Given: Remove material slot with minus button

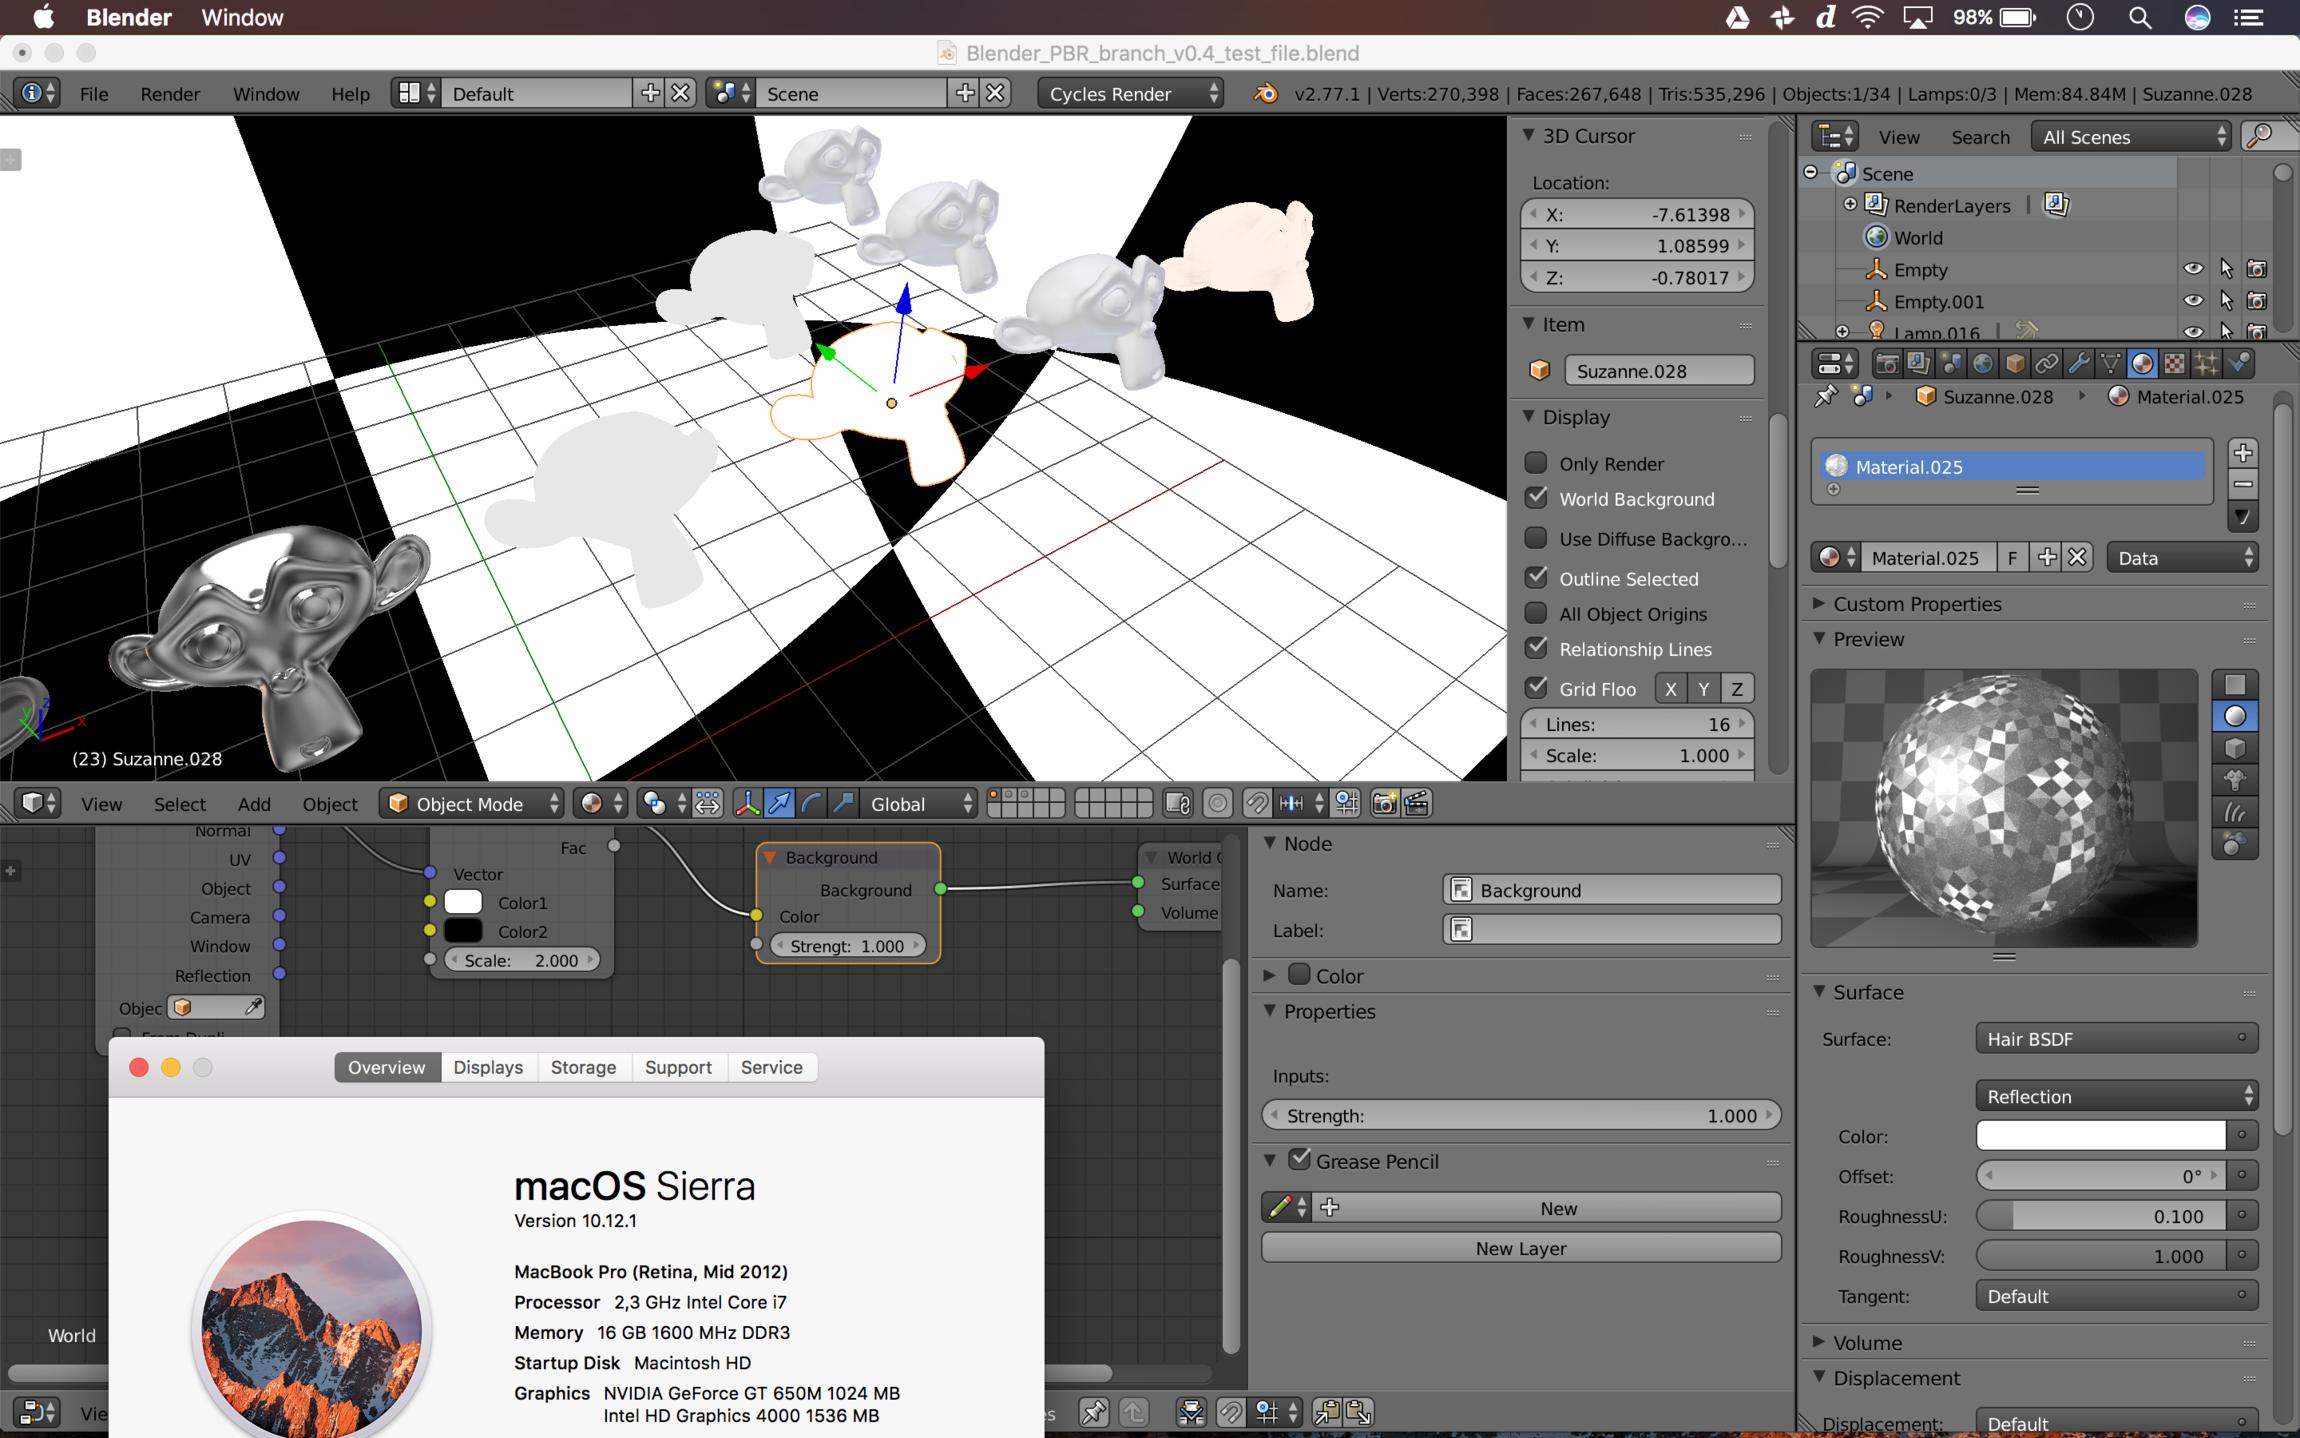Looking at the screenshot, I should point(2243,484).
